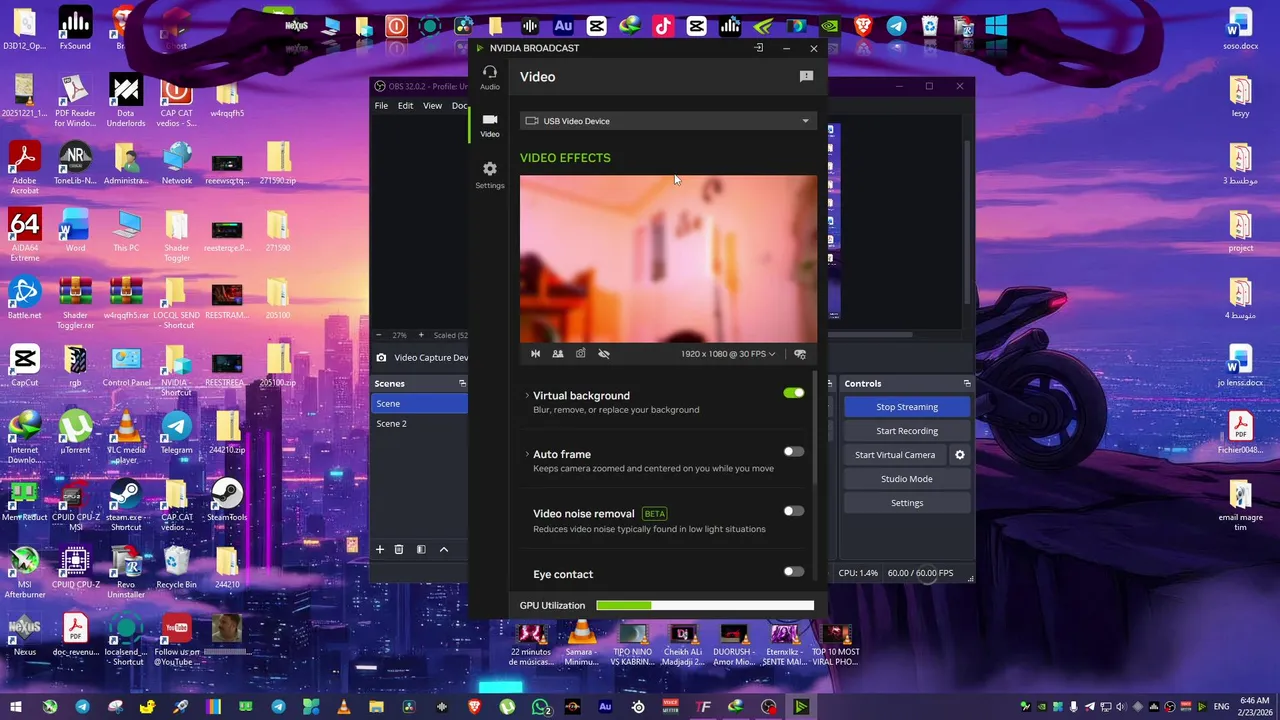1280x720 pixels.
Task: Click Start Virtual Camera in OBS
Action: pyautogui.click(x=895, y=455)
